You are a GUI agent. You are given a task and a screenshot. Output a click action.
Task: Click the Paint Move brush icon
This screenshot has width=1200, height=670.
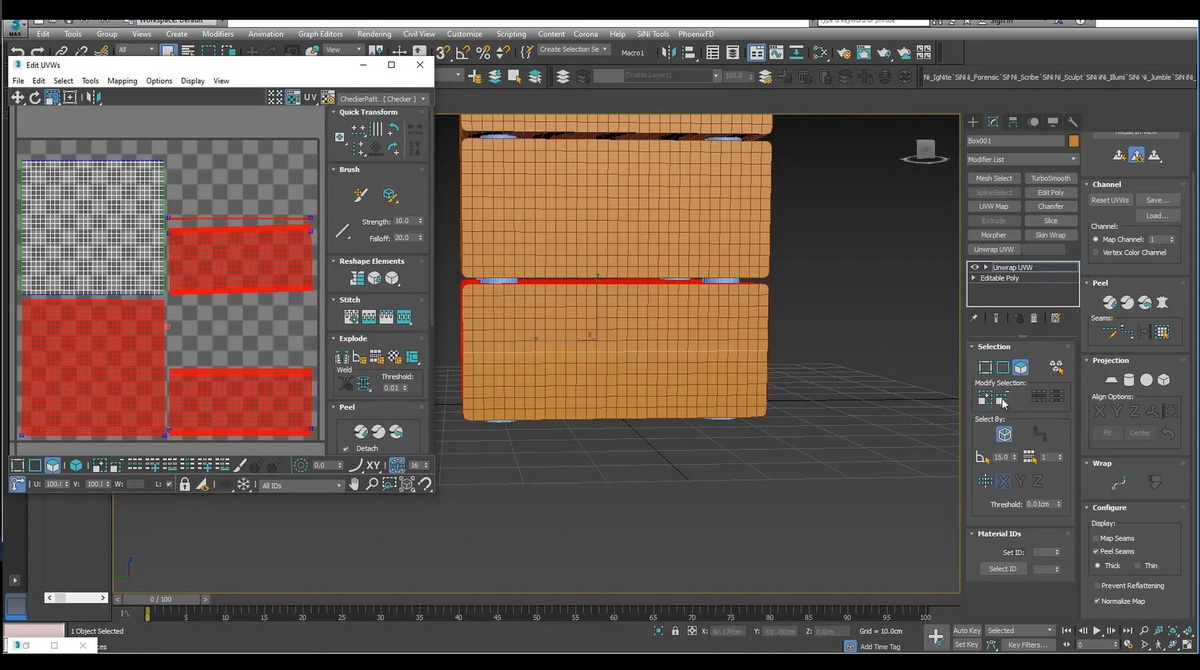tap(362, 195)
